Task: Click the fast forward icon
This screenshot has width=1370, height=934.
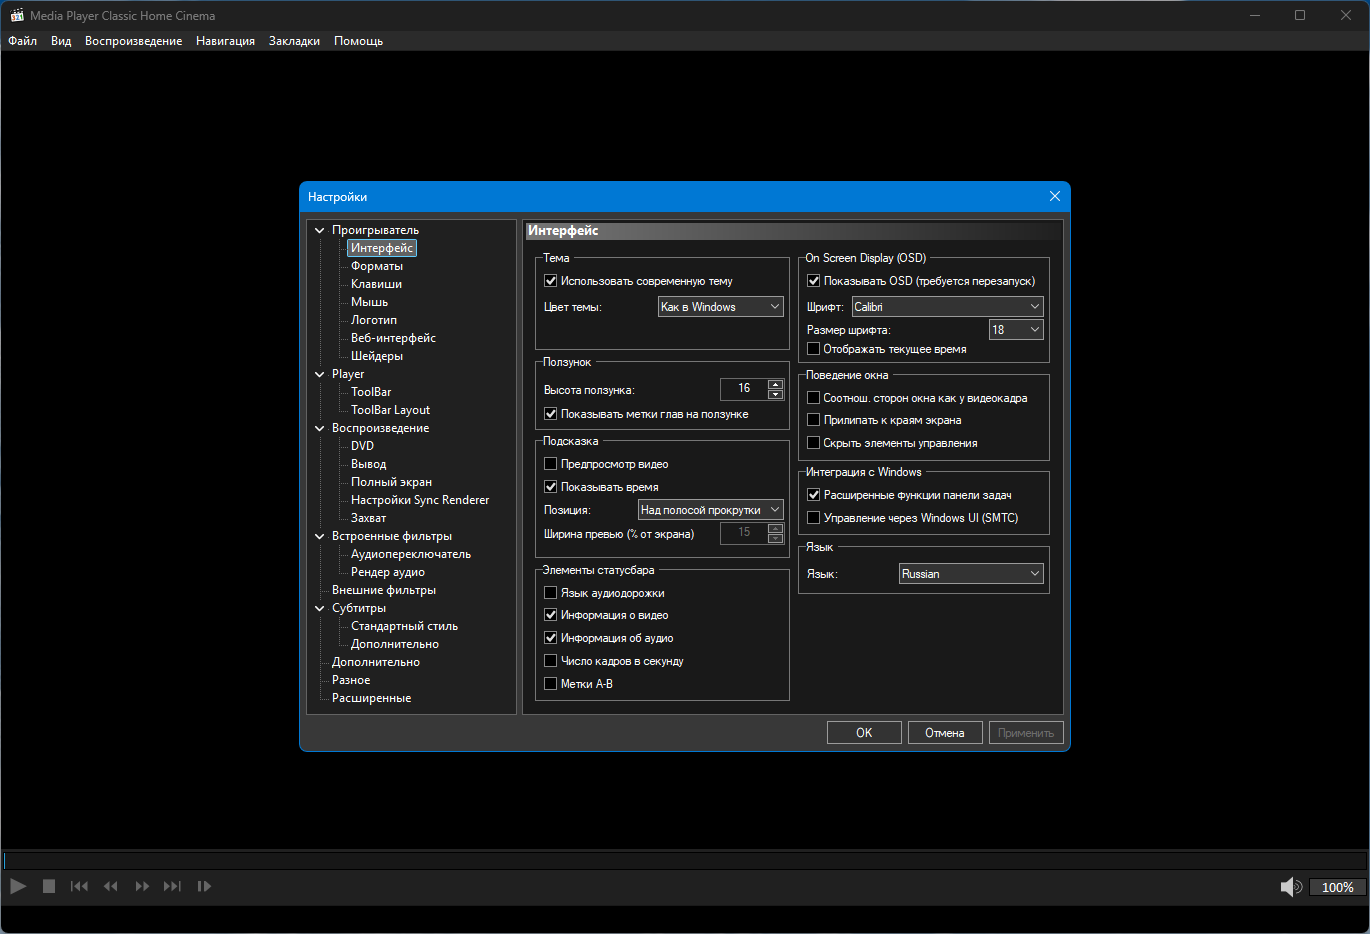Action: (x=142, y=886)
